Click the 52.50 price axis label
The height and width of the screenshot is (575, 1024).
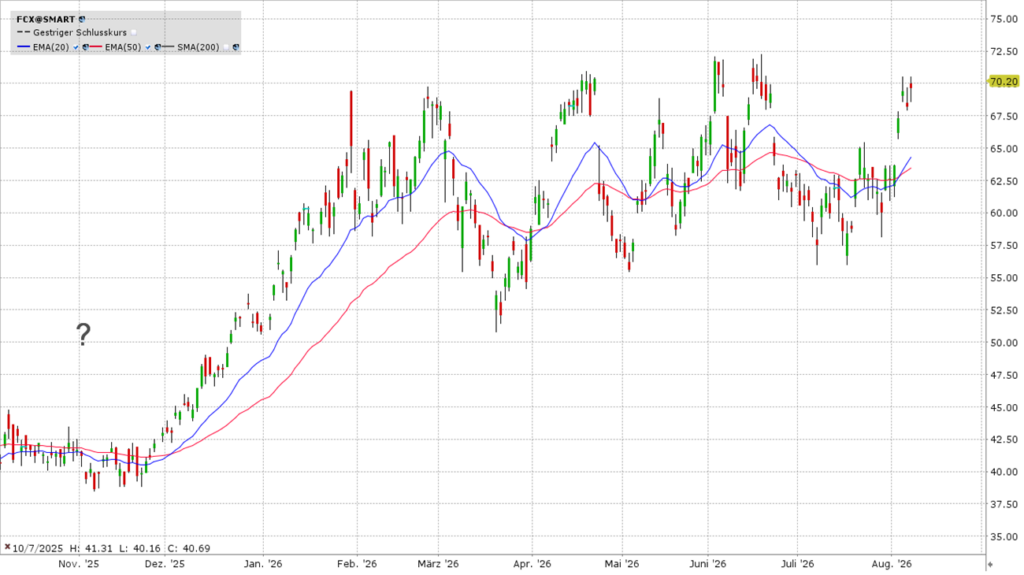click(x=1004, y=310)
